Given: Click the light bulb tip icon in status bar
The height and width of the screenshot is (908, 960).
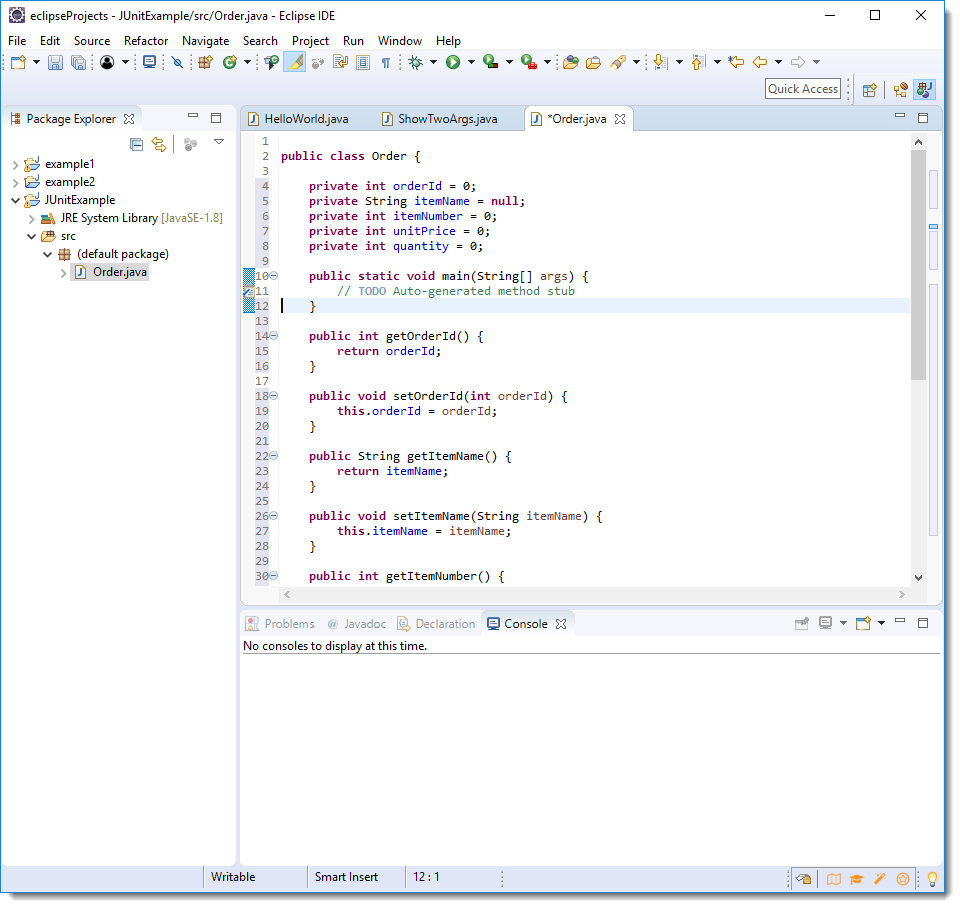Looking at the screenshot, I should tap(932, 879).
